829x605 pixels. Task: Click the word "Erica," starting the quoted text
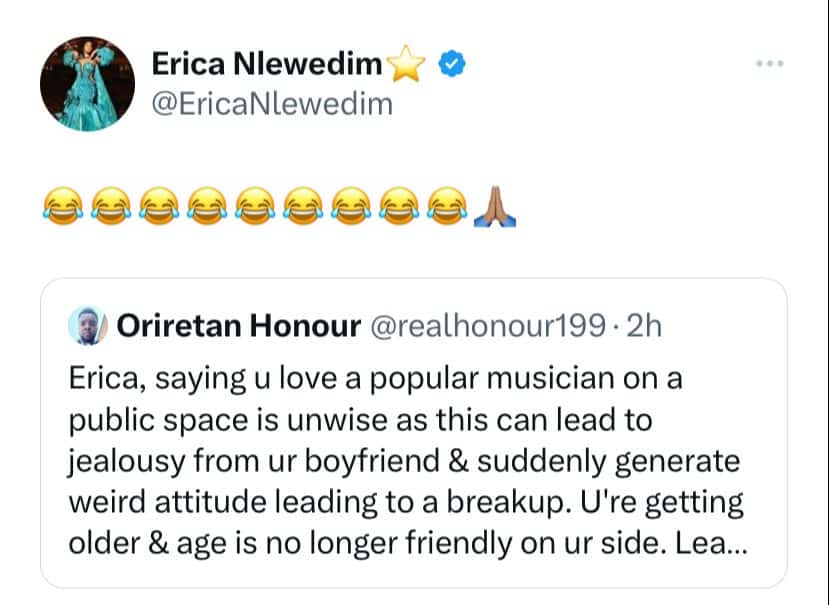click(106, 380)
